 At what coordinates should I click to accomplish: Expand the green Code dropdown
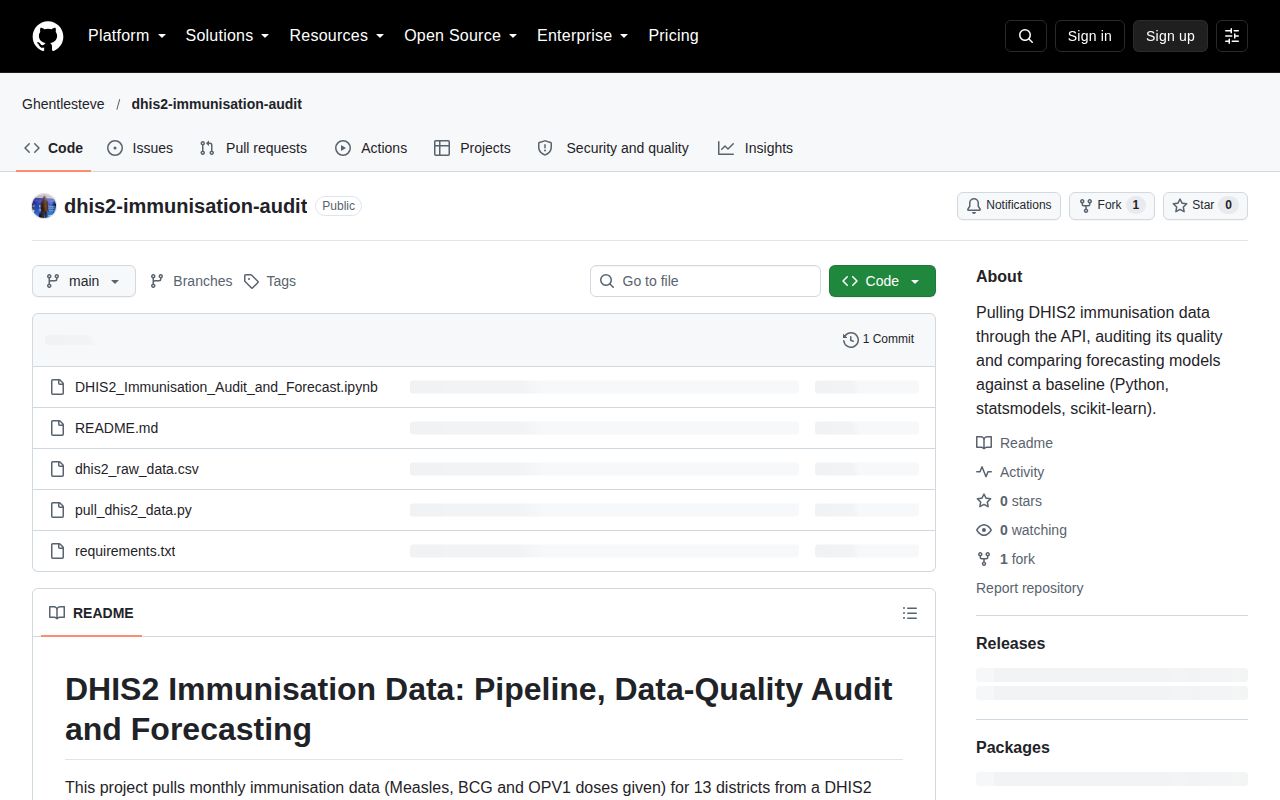pos(882,281)
